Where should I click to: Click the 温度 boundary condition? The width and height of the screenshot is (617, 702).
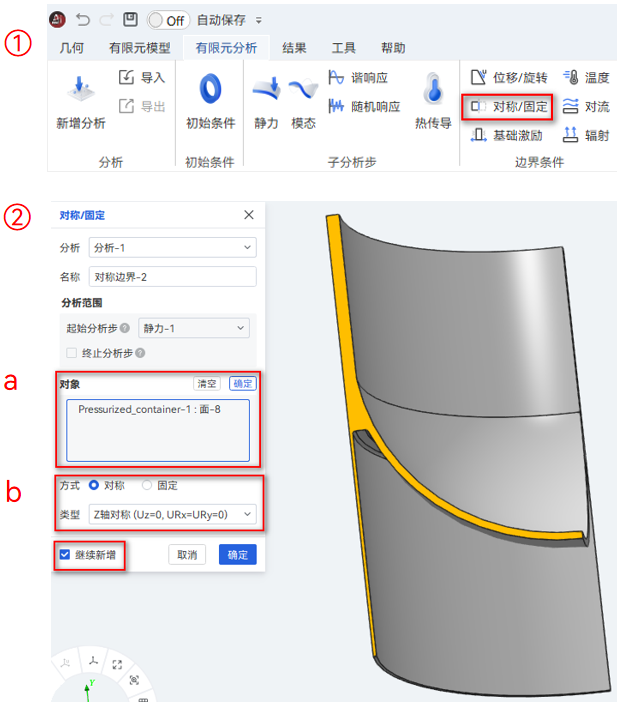[586, 77]
